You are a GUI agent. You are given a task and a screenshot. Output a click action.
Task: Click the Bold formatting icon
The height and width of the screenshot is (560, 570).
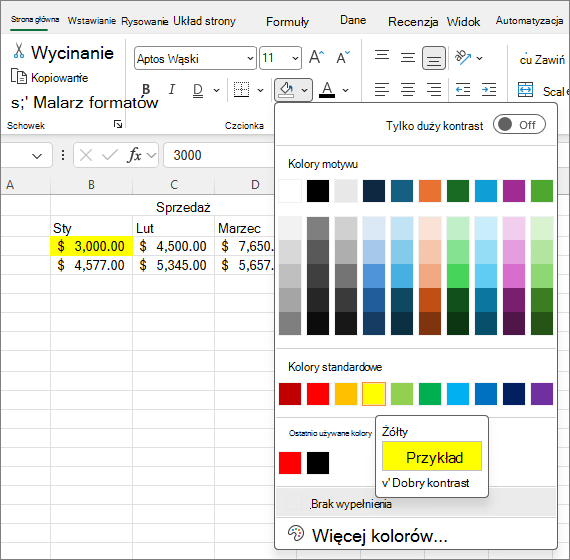(x=146, y=89)
